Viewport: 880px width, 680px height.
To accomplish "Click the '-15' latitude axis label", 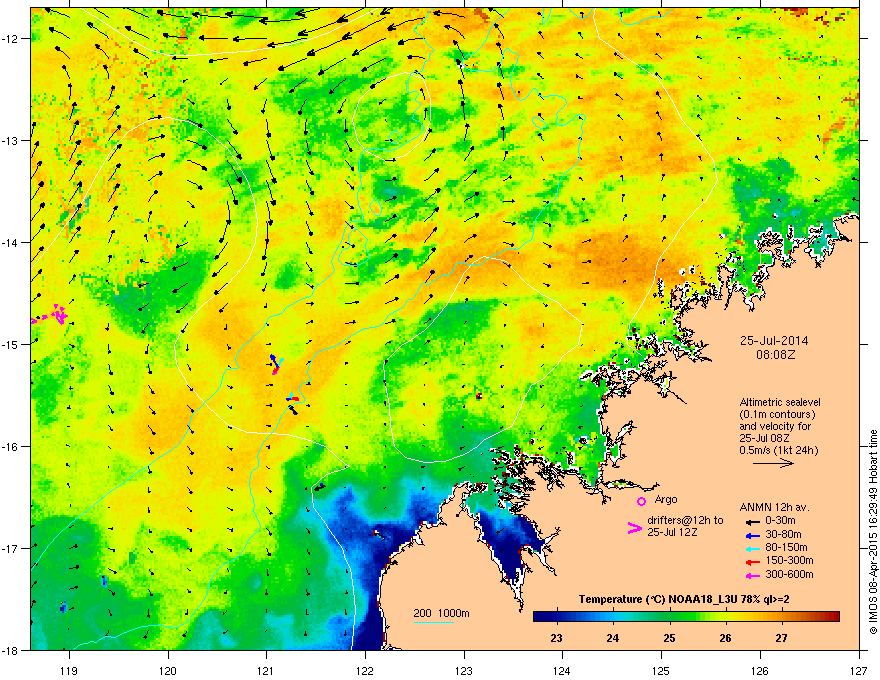I will point(11,344).
